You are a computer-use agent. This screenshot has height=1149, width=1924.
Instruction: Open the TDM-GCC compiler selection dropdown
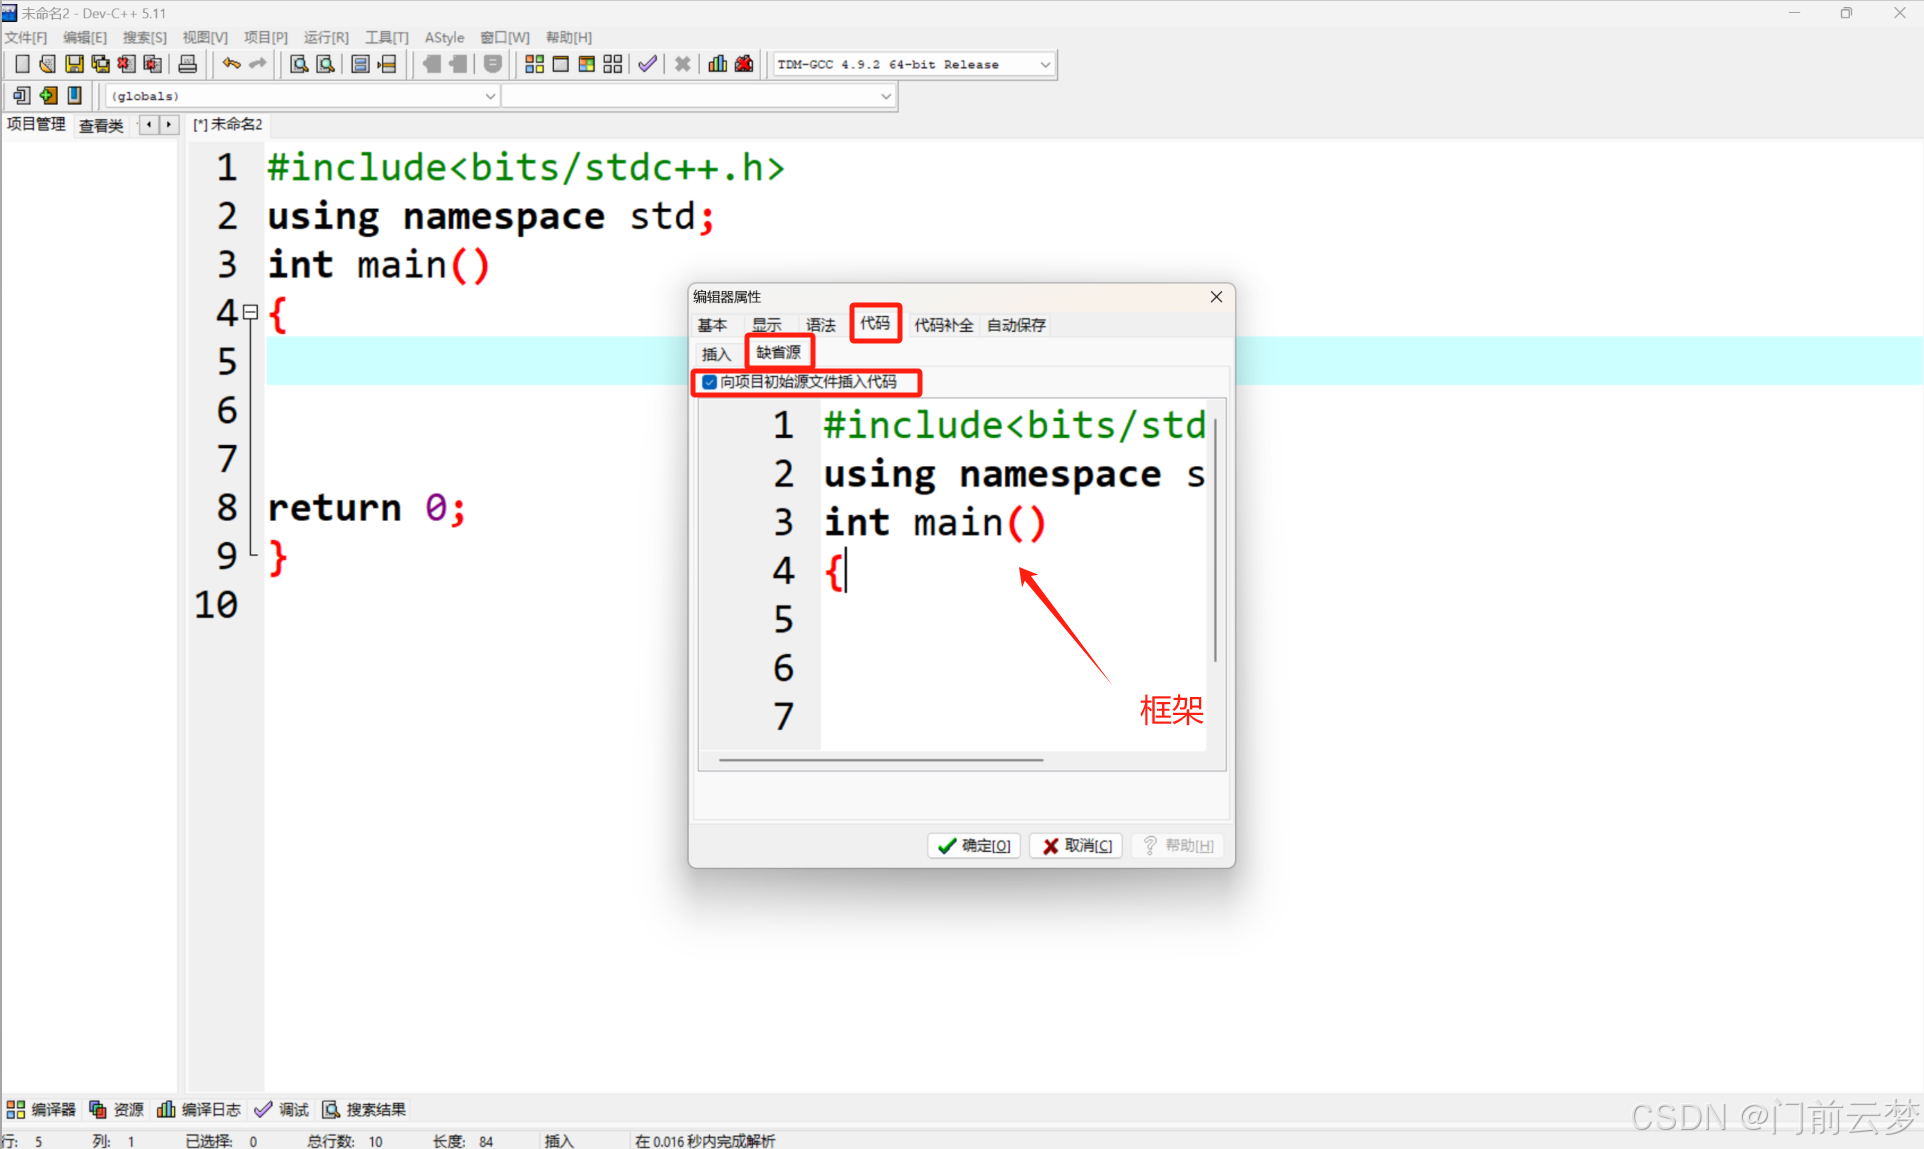point(1045,64)
